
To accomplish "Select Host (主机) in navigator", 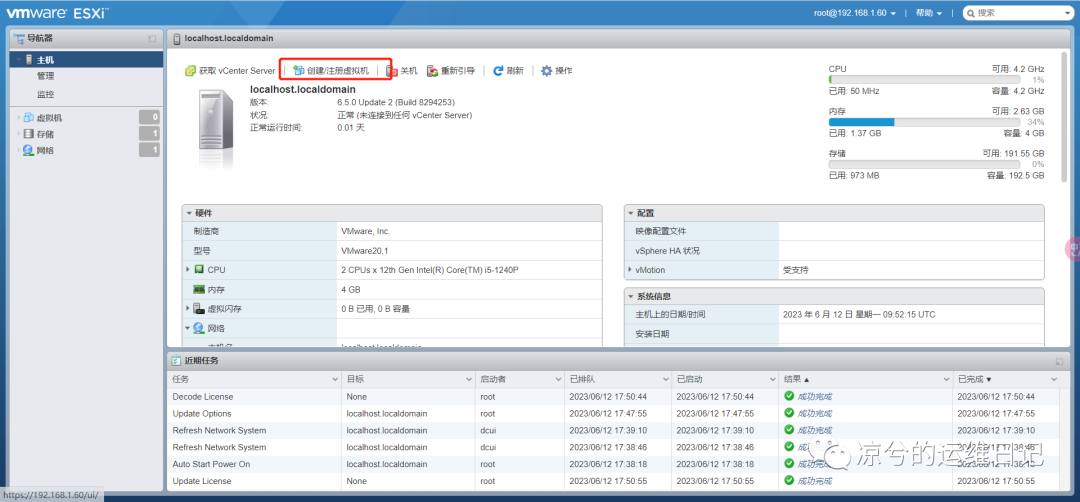I will pyautogui.click(x=86, y=60).
